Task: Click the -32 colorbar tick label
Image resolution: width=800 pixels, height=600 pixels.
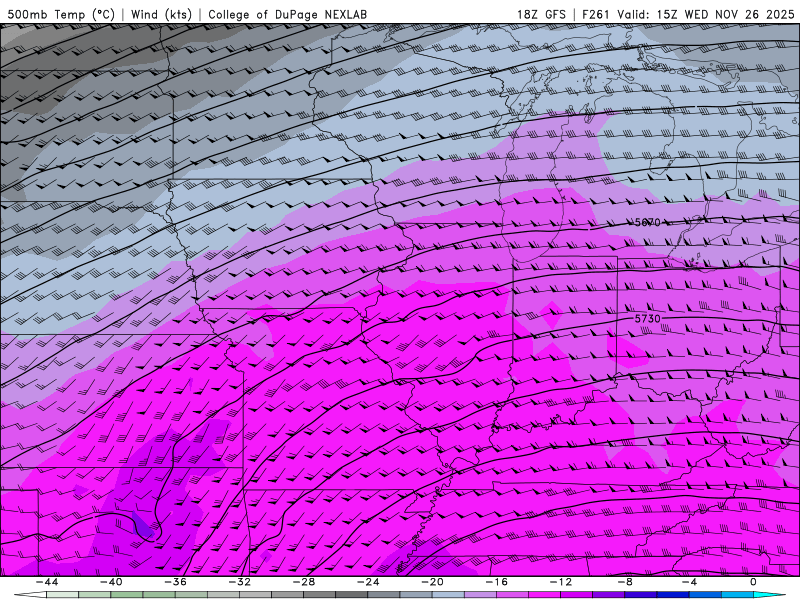Action: (239, 582)
